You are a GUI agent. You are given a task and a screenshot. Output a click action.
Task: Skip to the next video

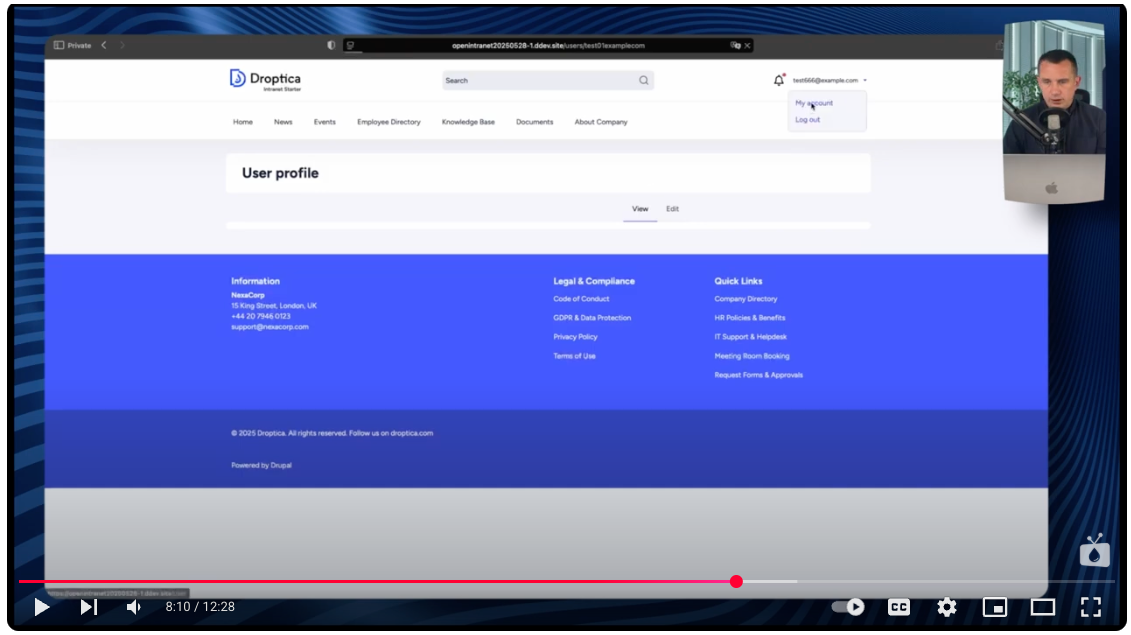click(89, 607)
